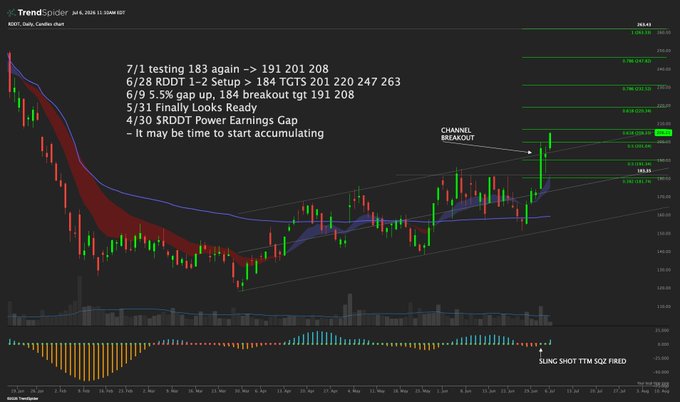Click the 250.00 price axis label
Viewport: 680px width, 402px height.
tap(664, 51)
